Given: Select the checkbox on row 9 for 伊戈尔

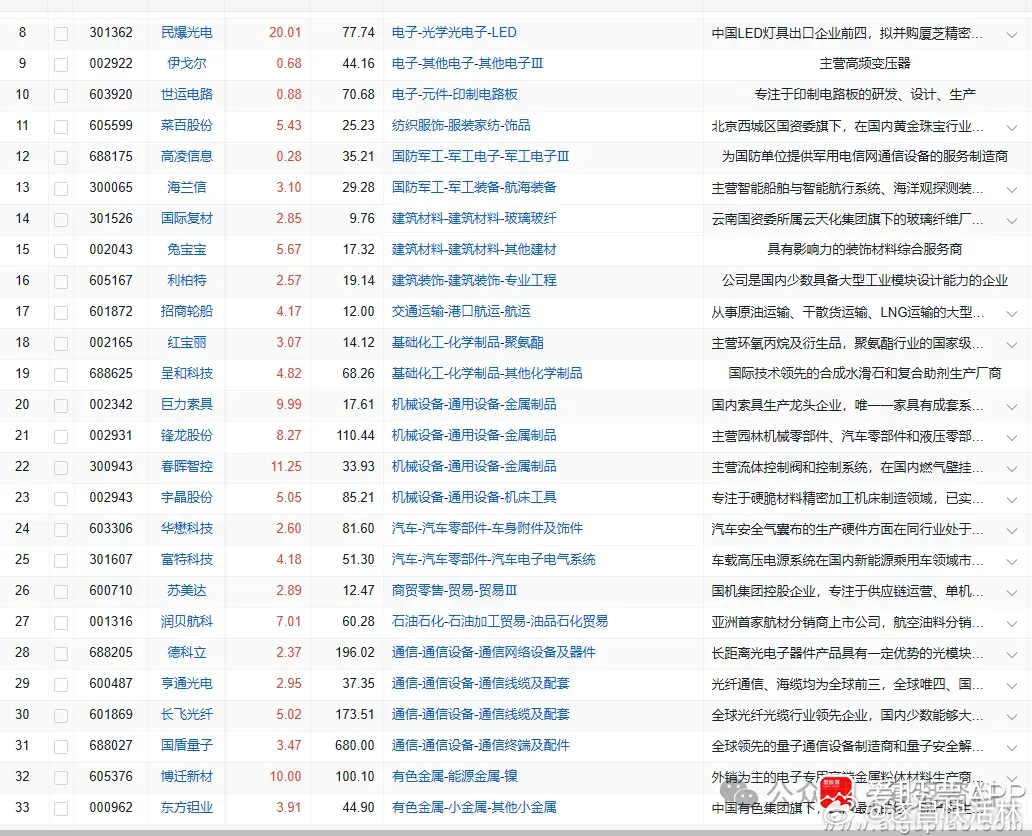Looking at the screenshot, I should 61,63.
